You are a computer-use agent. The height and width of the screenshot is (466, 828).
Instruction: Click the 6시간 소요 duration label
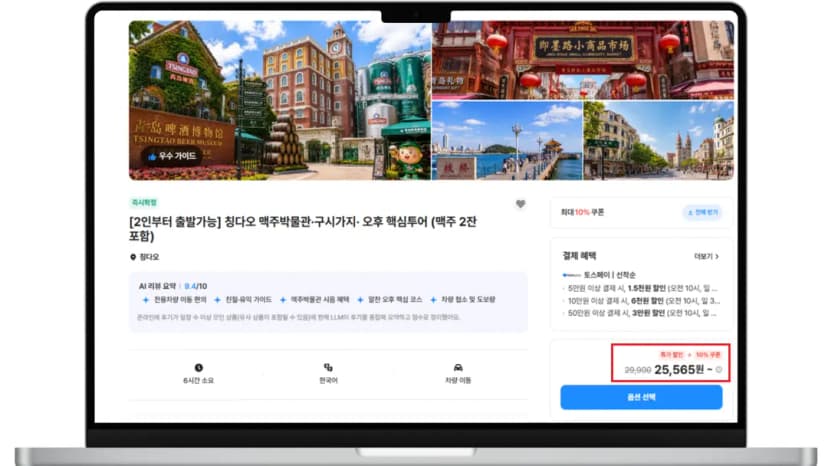199,380
